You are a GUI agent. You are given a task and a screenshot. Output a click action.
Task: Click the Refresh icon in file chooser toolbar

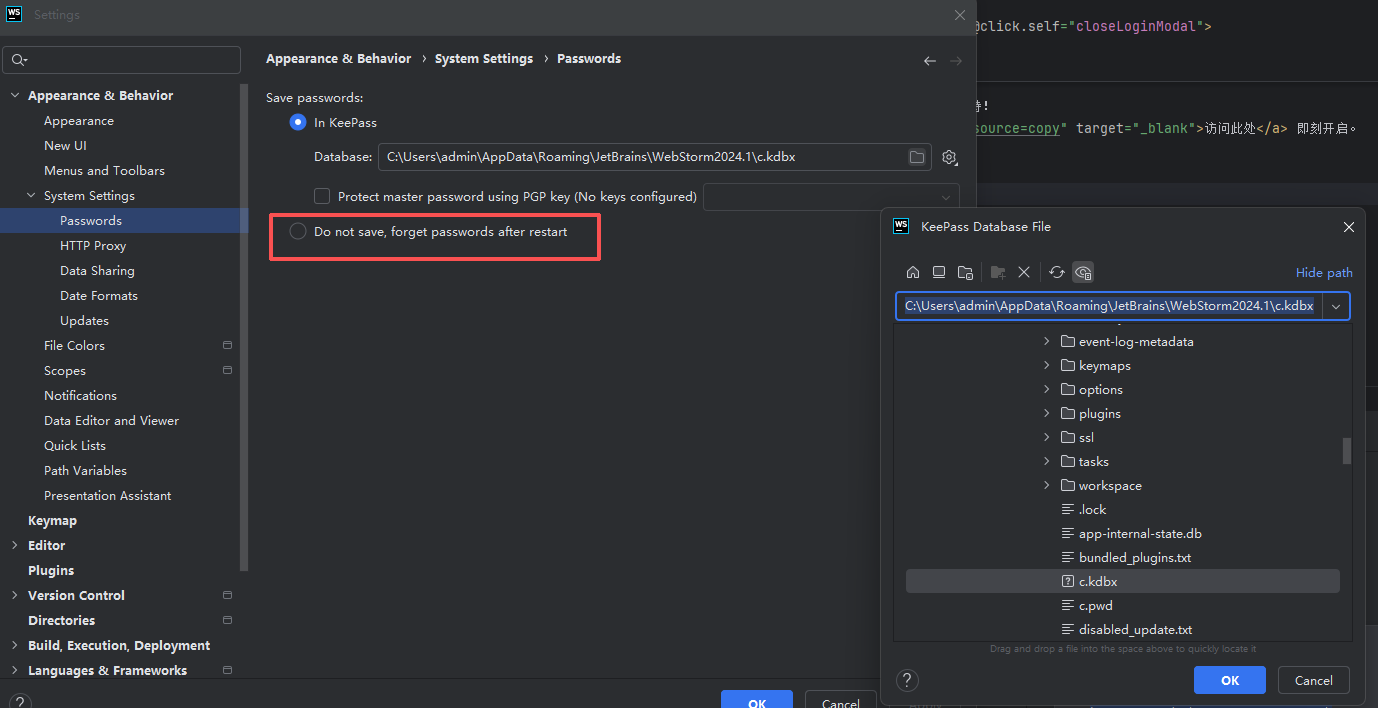click(1057, 272)
